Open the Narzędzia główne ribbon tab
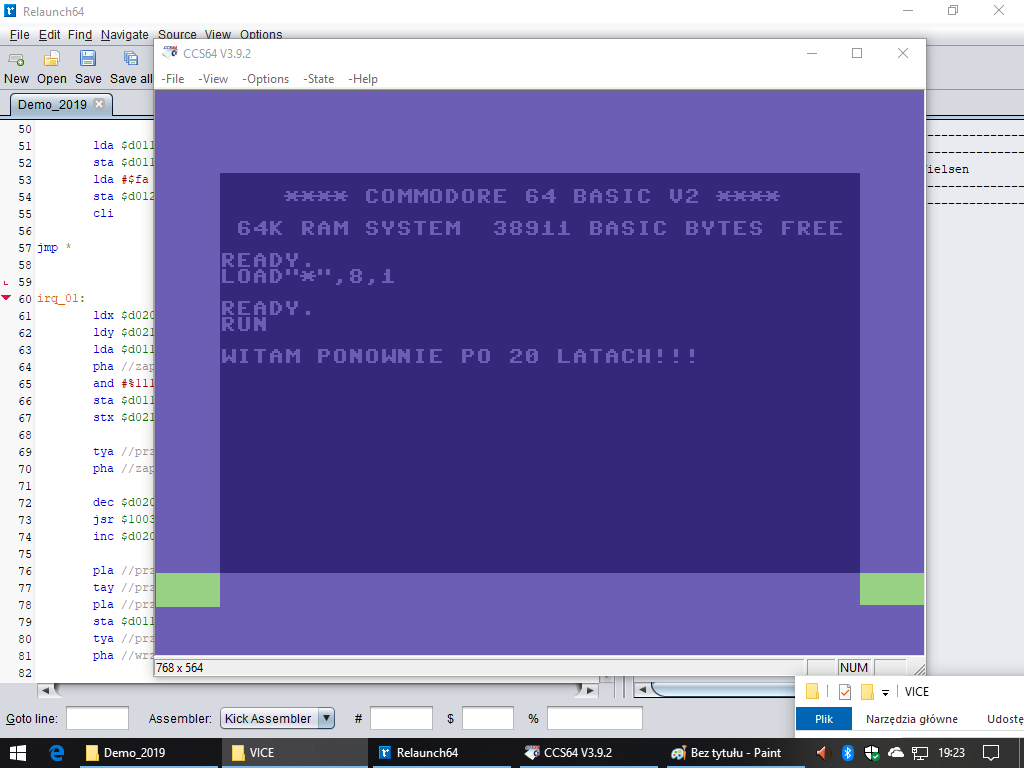Screen dimensions: 1024x768 click(x=912, y=719)
